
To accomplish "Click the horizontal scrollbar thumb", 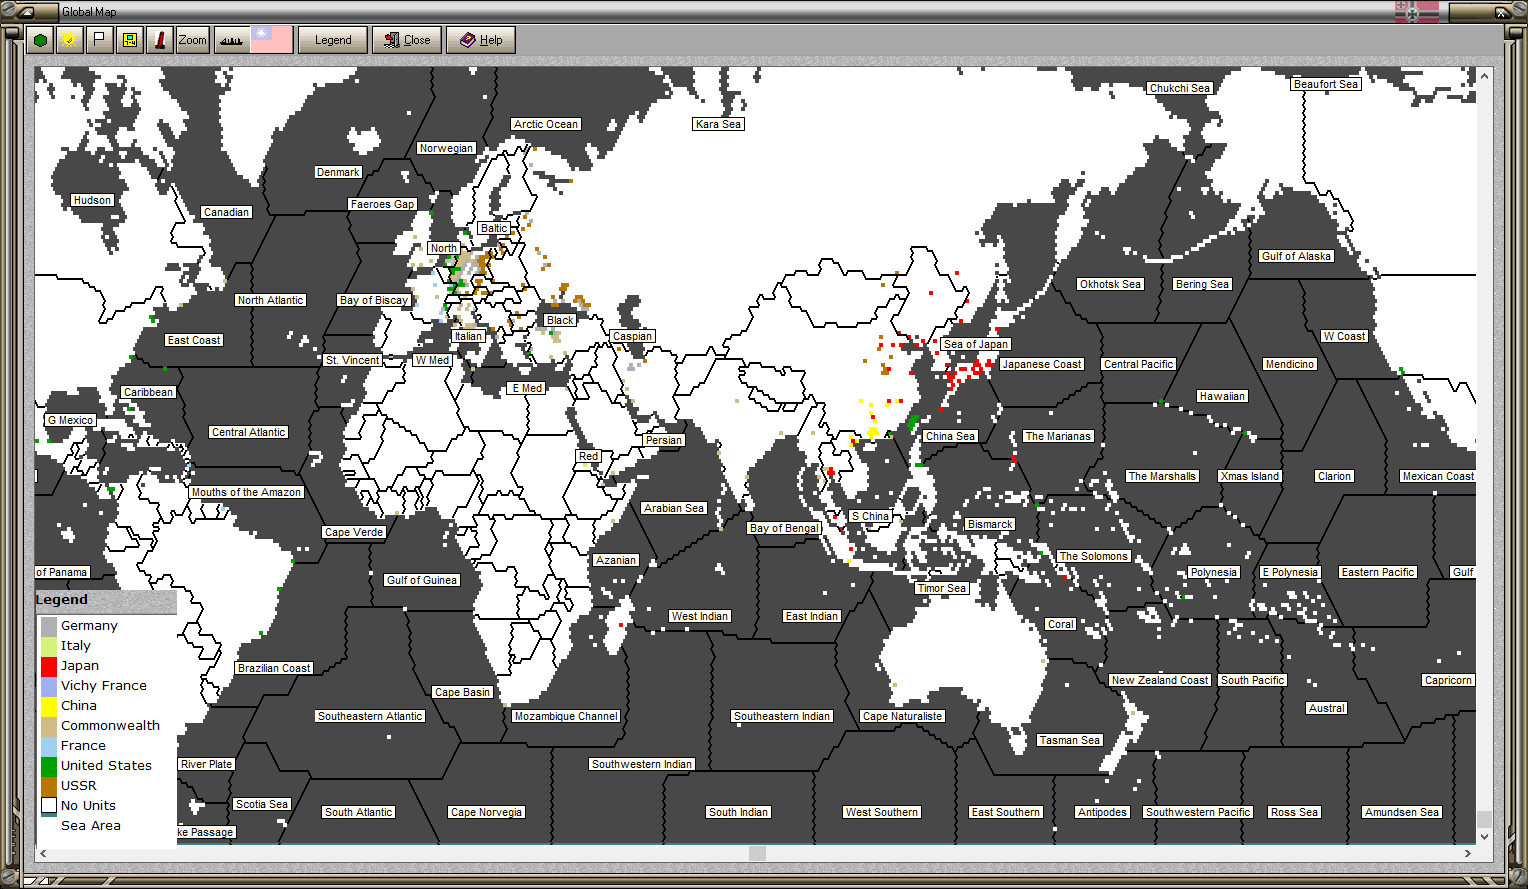I will point(757,853).
